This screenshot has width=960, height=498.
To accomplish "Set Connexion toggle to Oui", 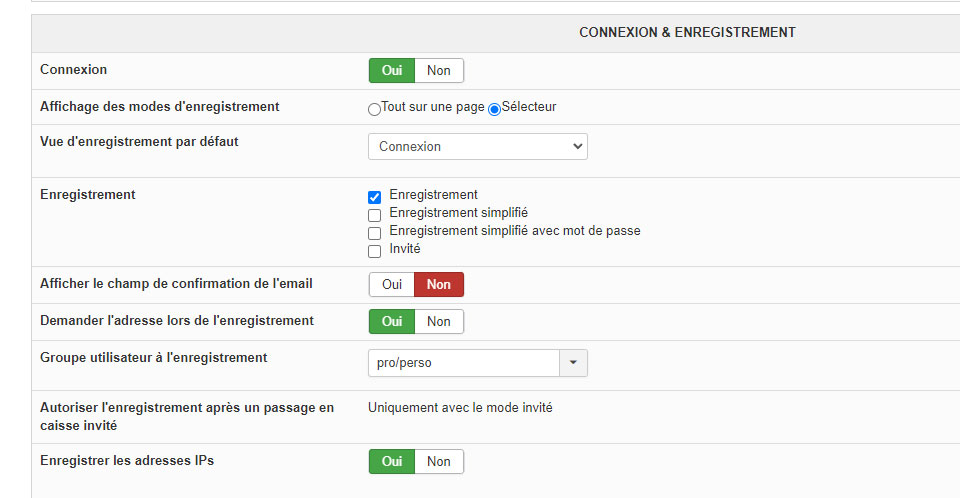I will pos(392,71).
